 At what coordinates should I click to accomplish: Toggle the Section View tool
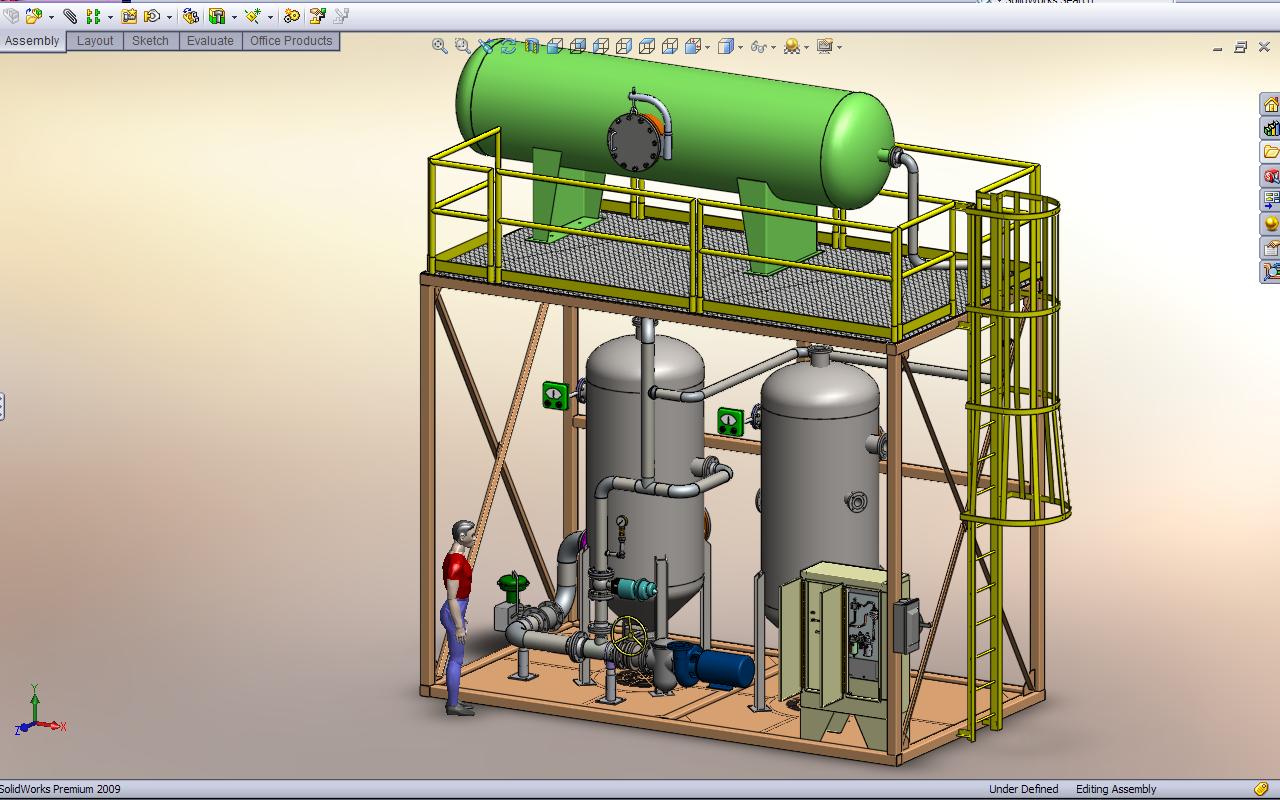[x=532, y=46]
